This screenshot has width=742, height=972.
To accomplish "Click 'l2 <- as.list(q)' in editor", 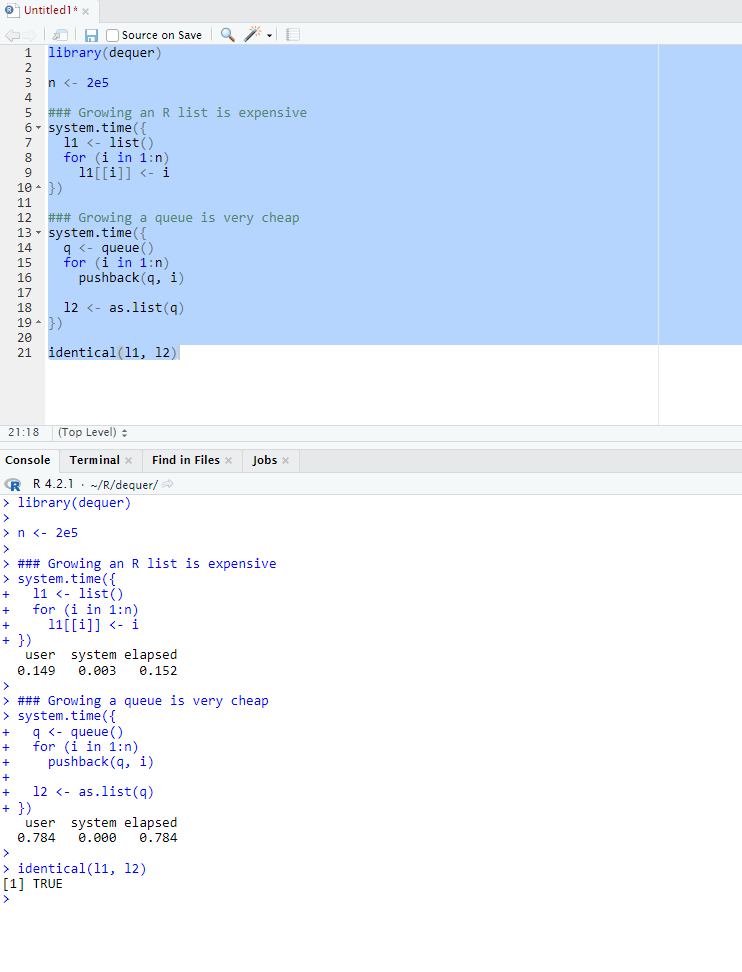I will (124, 308).
